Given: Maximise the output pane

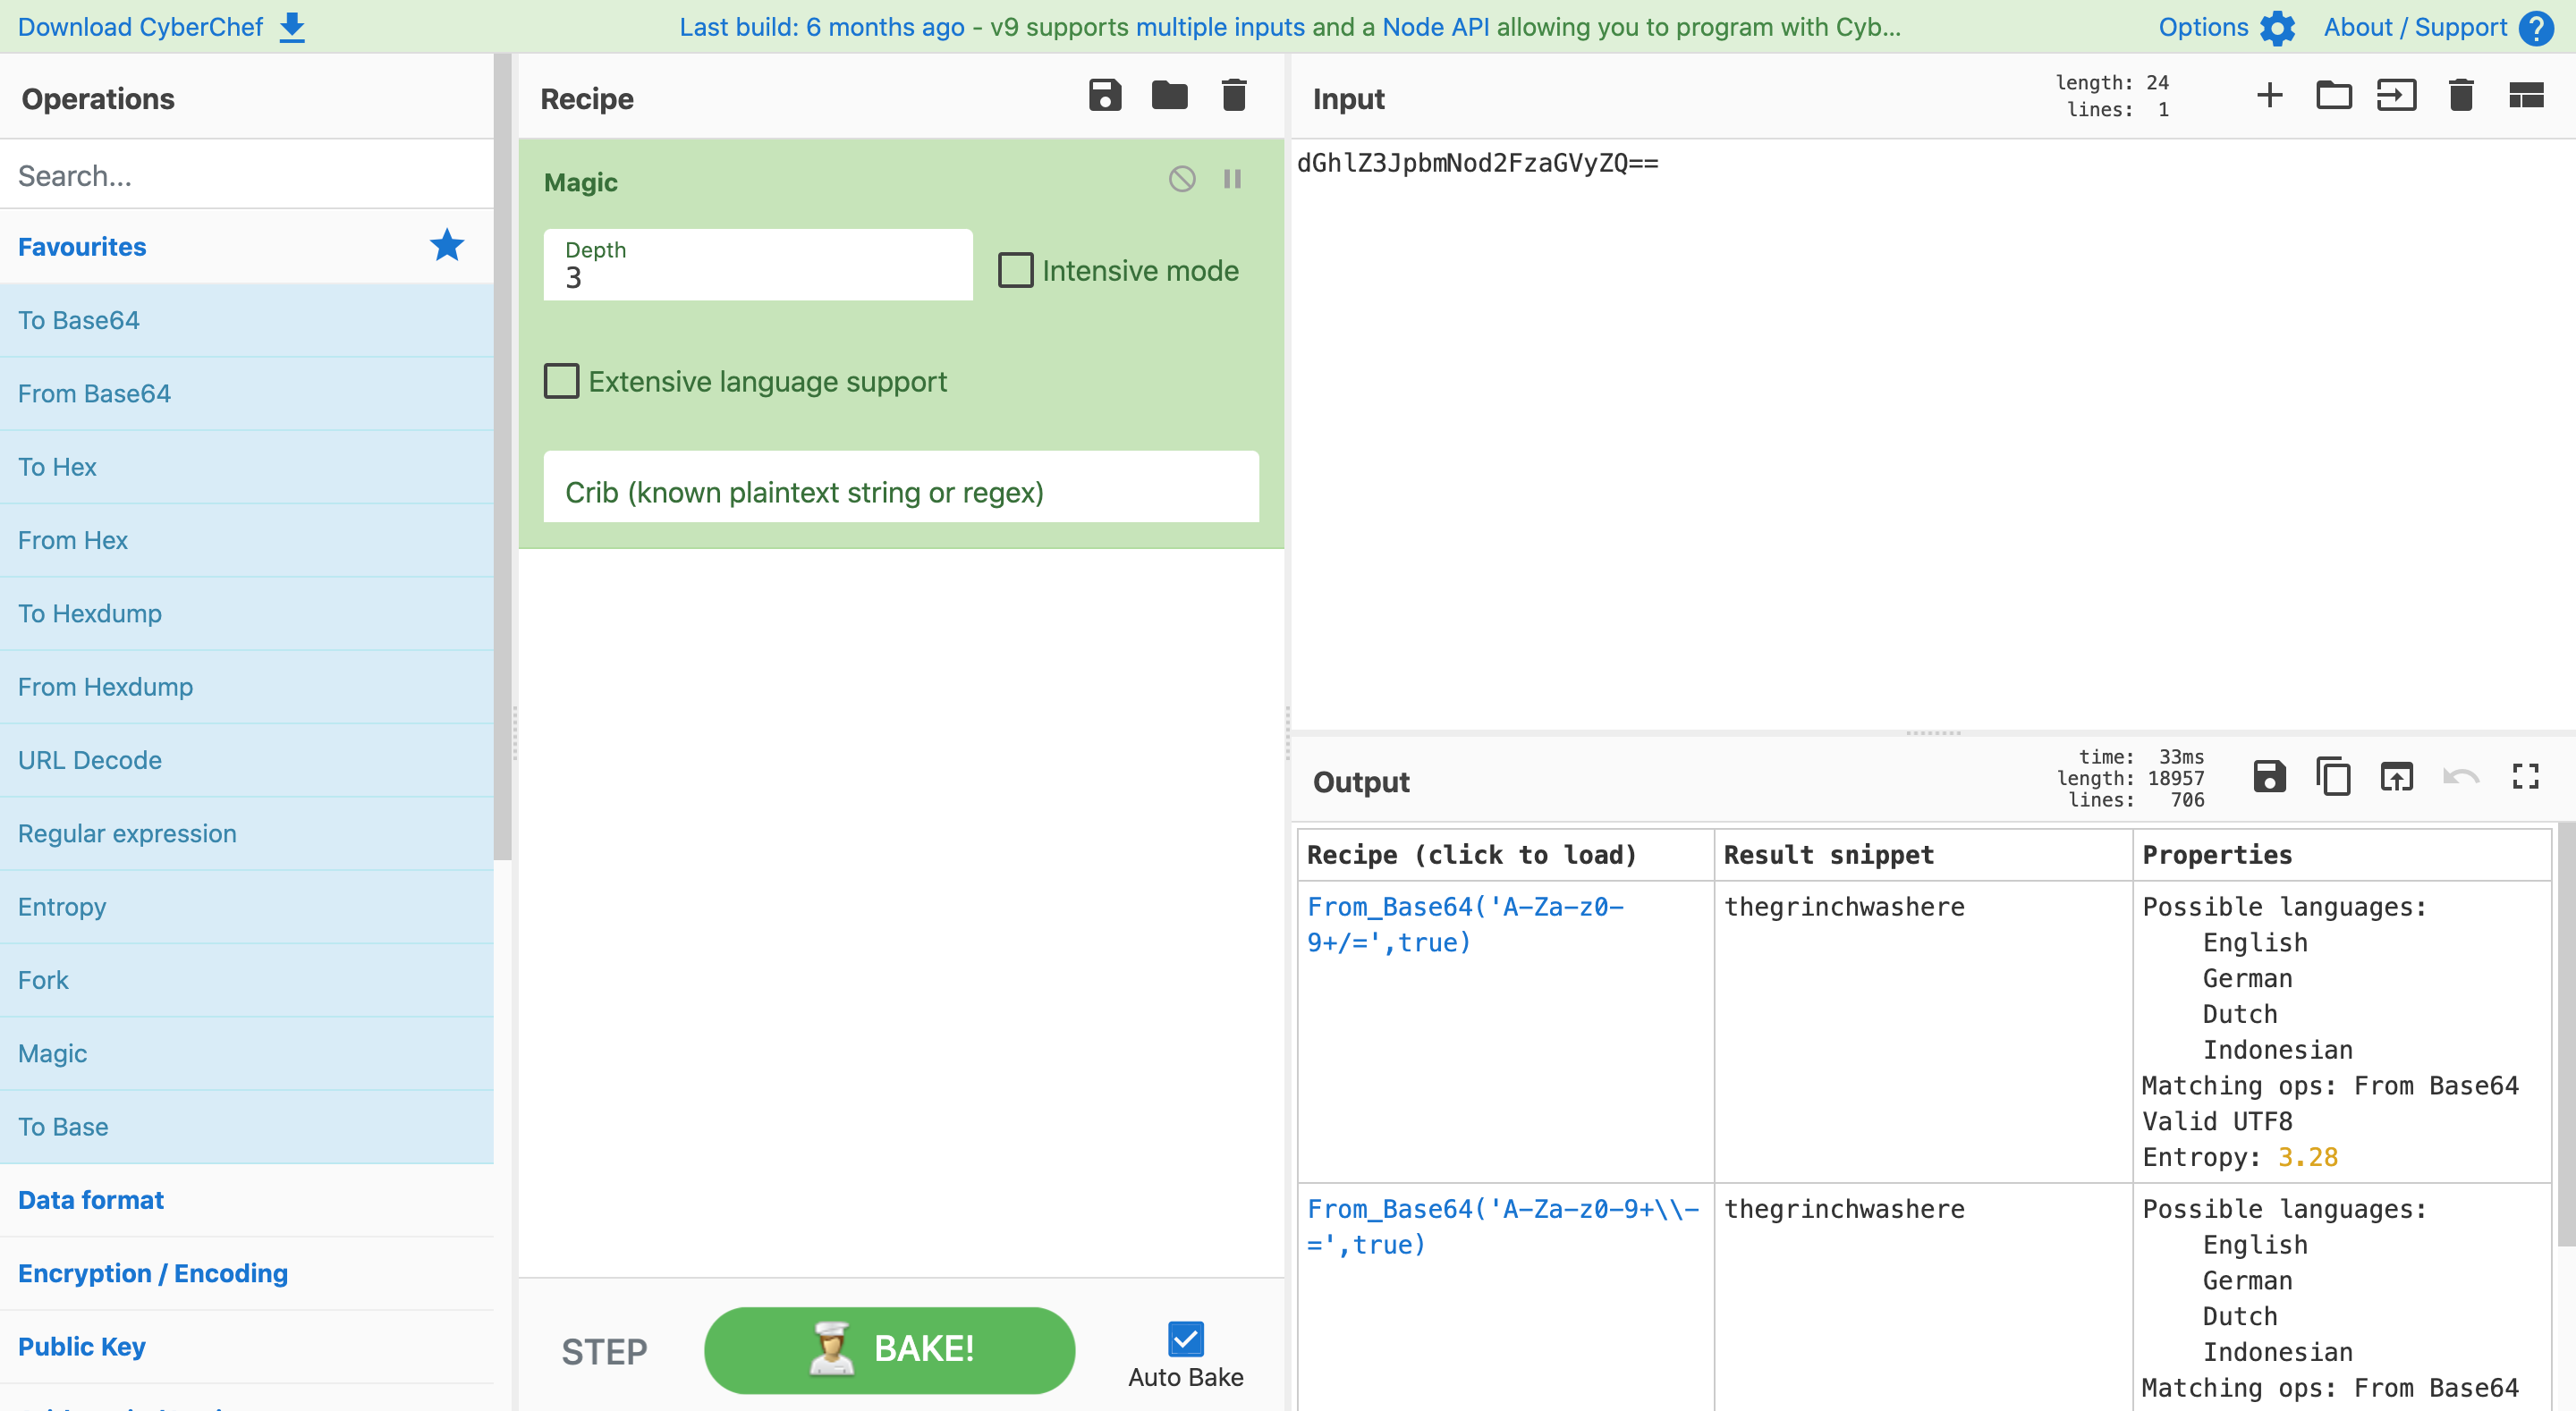Looking at the screenshot, I should click(2525, 777).
